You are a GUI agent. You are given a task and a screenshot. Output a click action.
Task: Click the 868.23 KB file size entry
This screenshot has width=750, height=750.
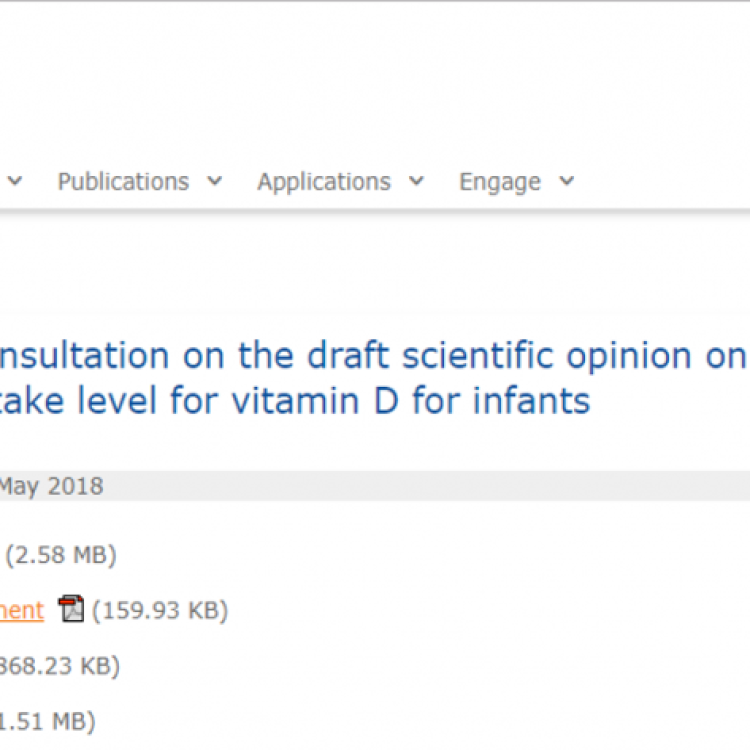click(x=60, y=665)
